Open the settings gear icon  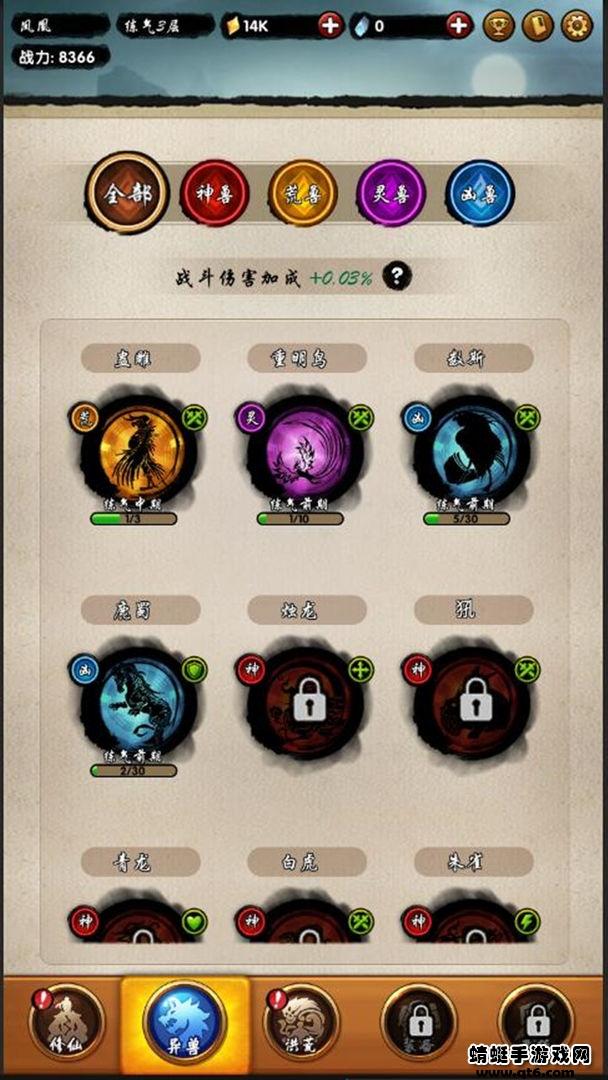577,26
